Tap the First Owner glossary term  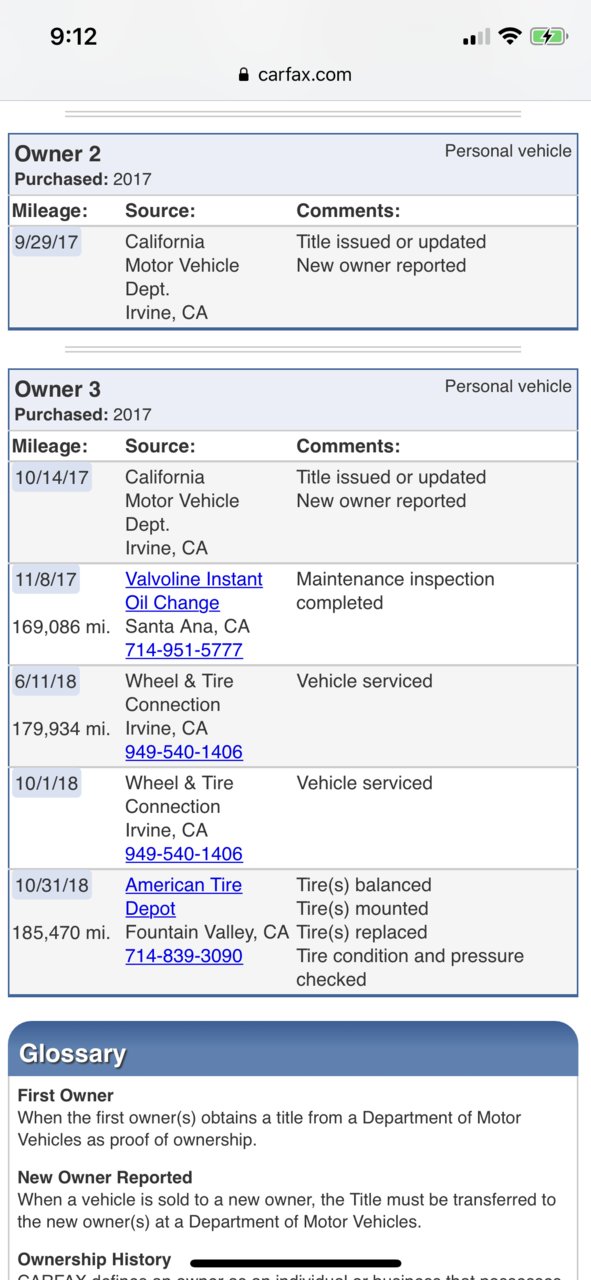coord(66,1095)
